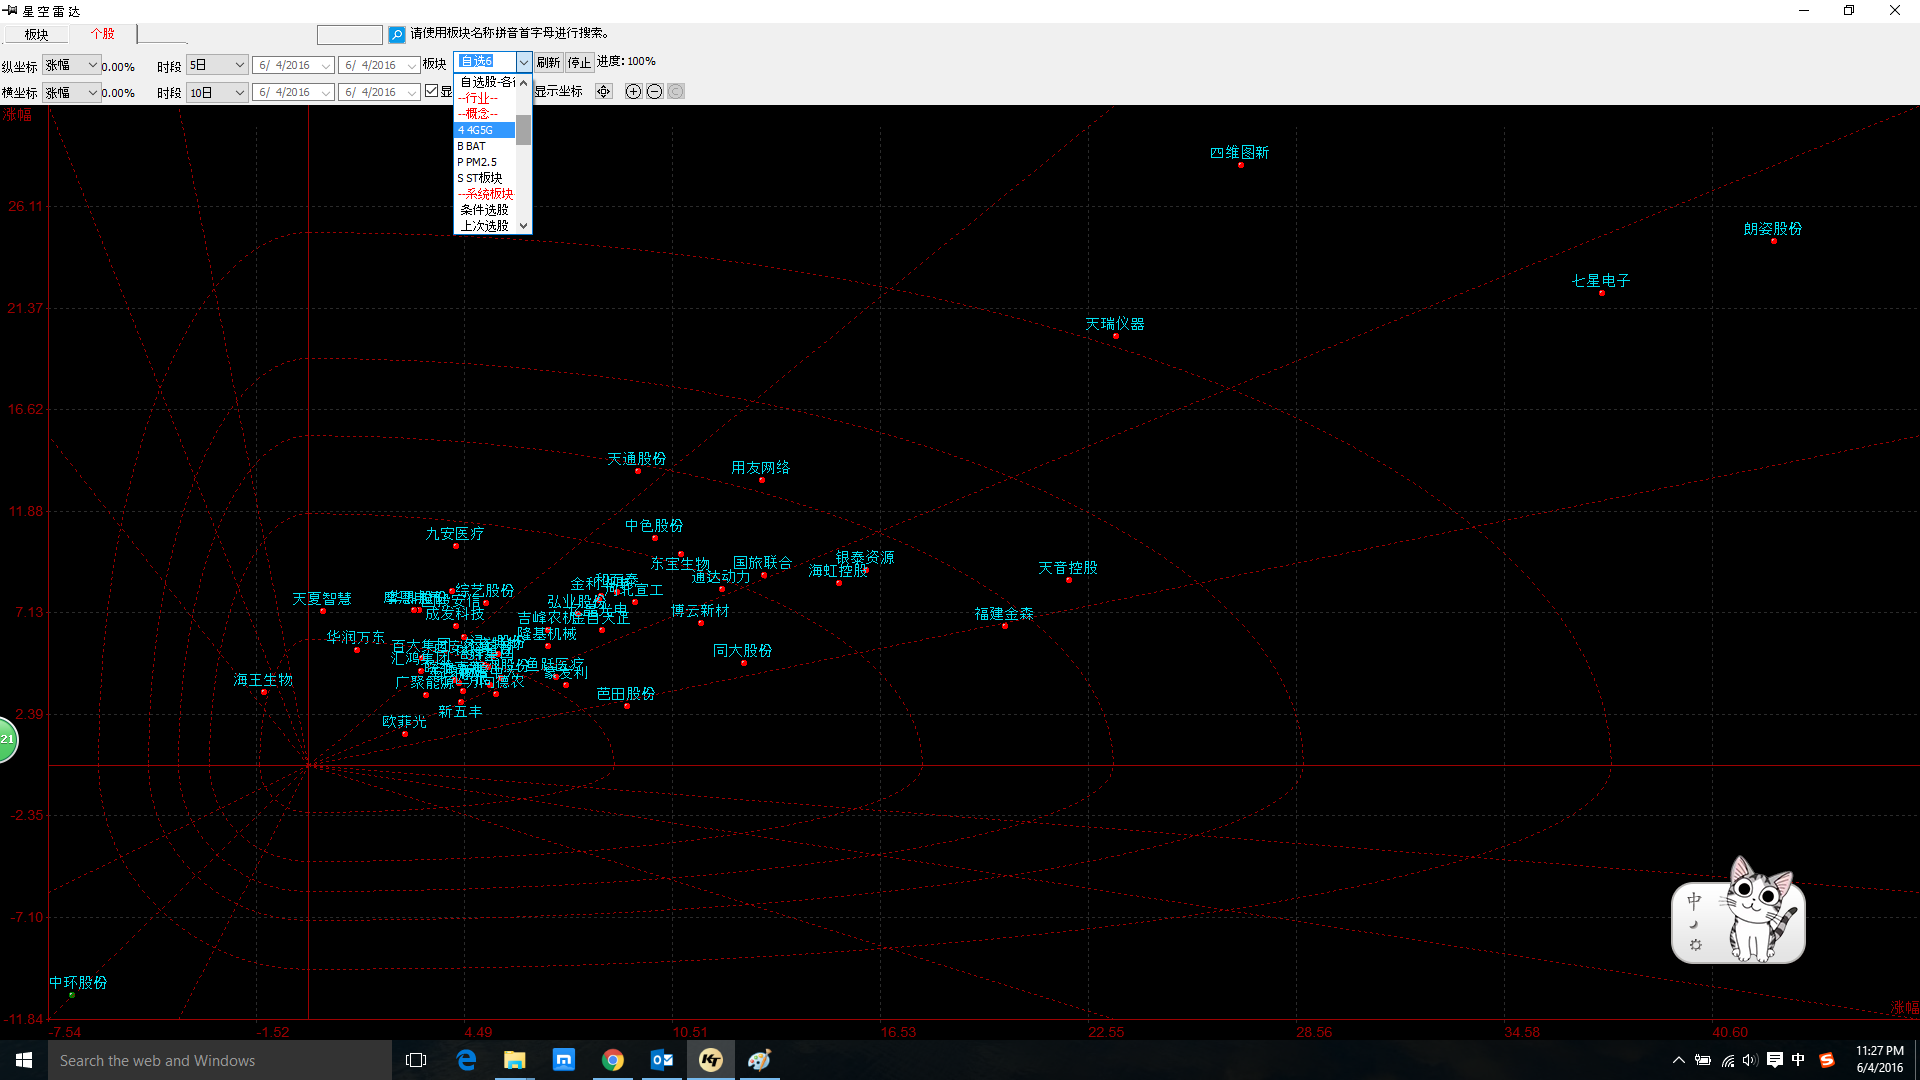The width and height of the screenshot is (1920, 1080).
Task: Click the sector name search input field
Action: (x=349, y=35)
